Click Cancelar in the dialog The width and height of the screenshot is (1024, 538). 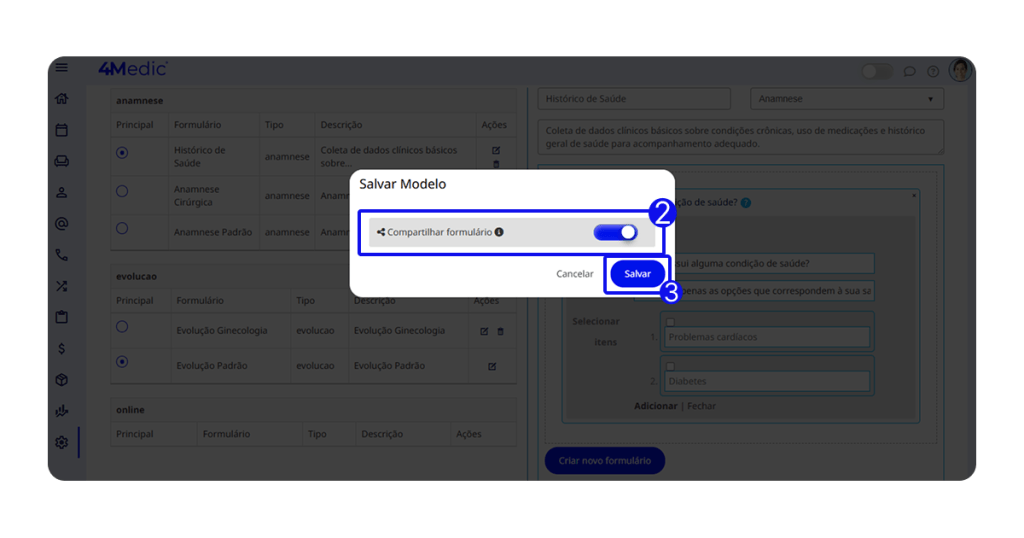575,274
